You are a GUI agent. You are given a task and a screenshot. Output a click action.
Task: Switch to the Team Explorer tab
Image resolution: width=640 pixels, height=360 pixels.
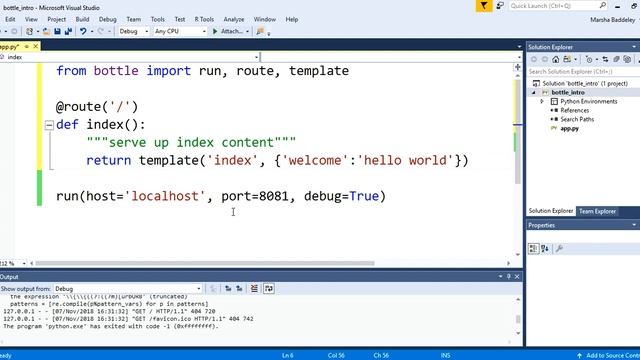[x=597, y=211]
